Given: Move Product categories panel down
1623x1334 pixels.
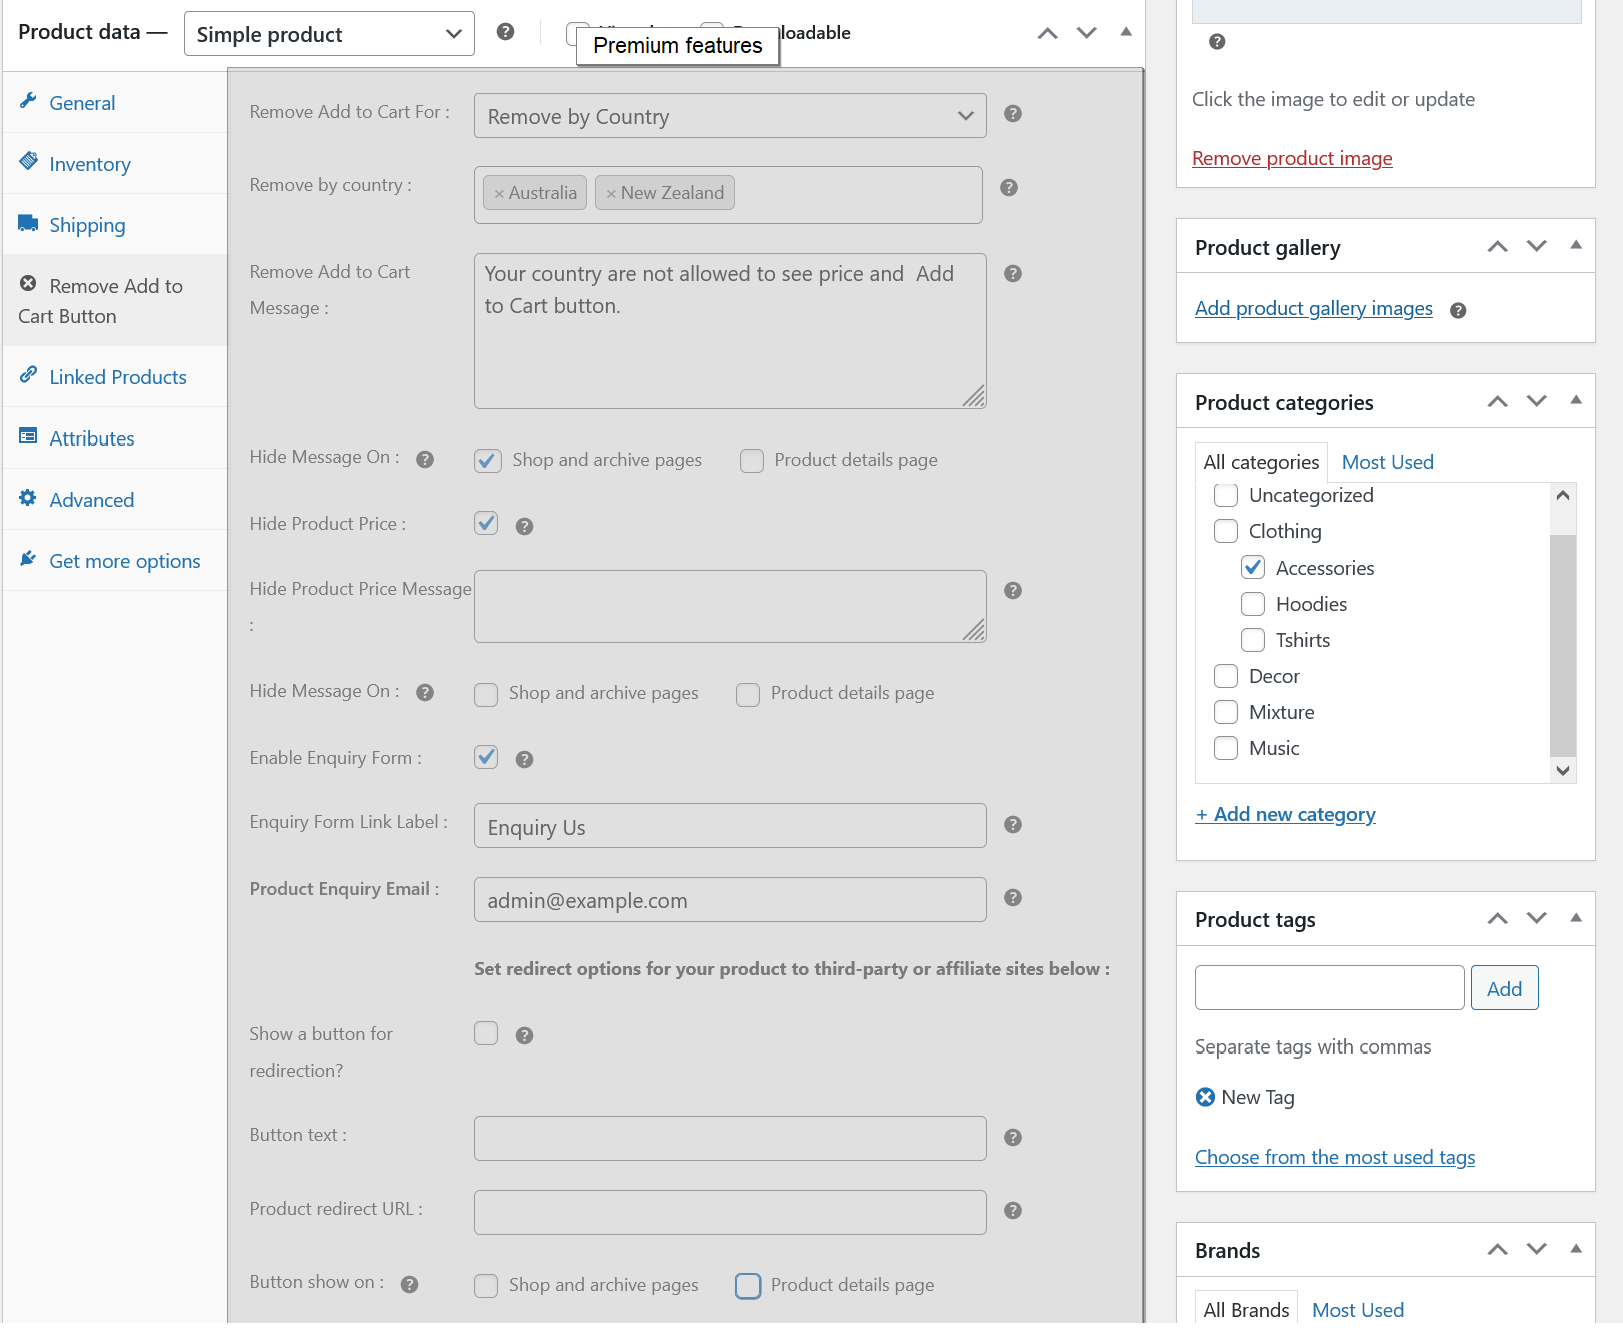Looking at the screenshot, I should [x=1537, y=401].
